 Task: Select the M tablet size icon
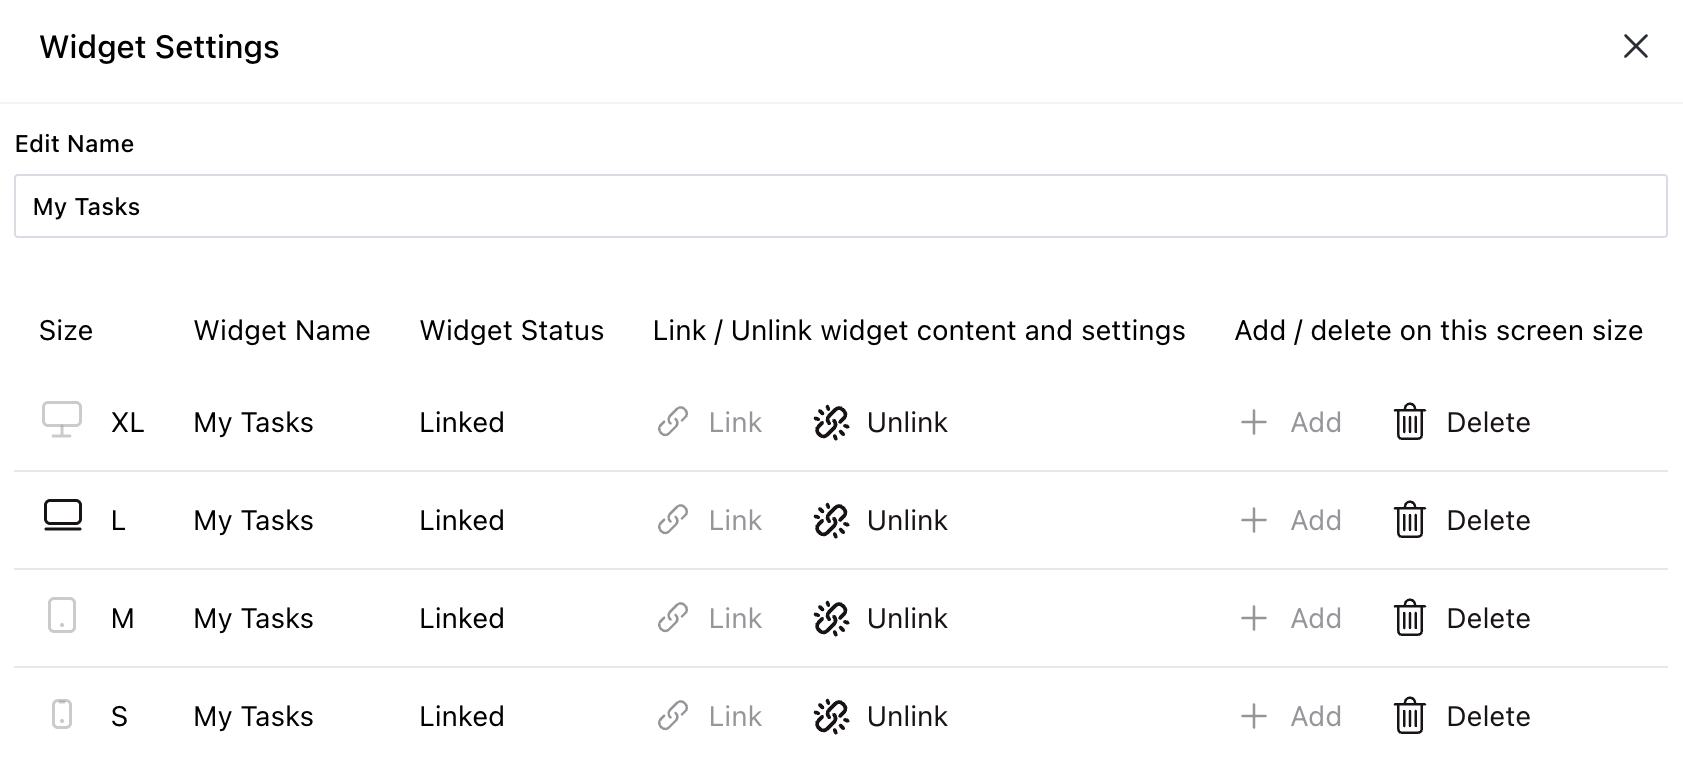(63, 617)
